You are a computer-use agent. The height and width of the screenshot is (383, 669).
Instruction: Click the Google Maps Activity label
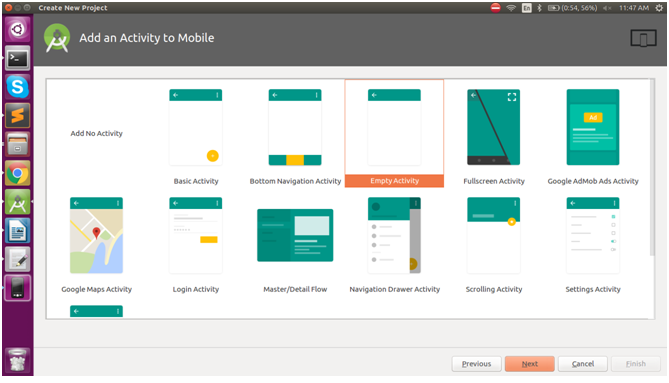(96, 289)
